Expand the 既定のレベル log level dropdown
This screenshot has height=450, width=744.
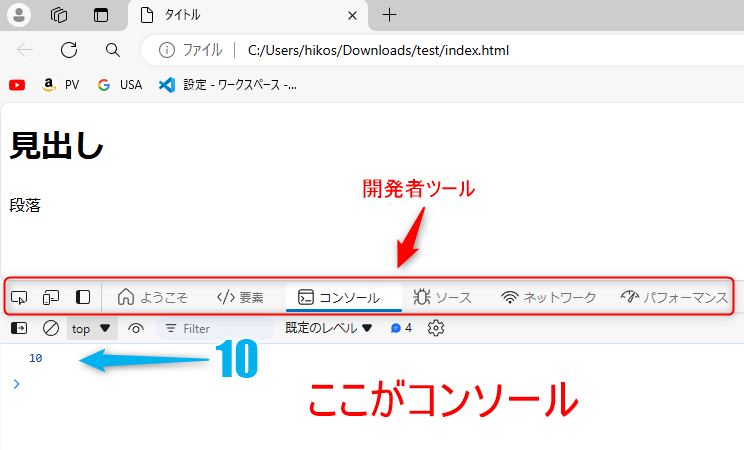click(x=328, y=328)
